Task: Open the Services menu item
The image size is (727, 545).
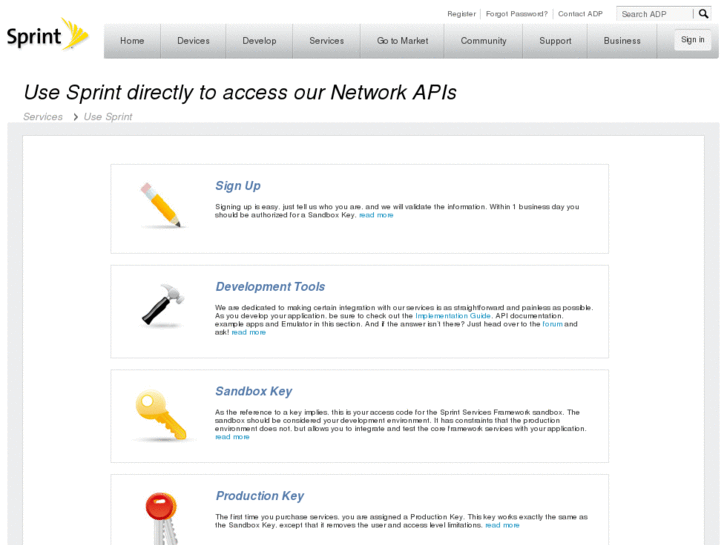Action: (326, 41)
